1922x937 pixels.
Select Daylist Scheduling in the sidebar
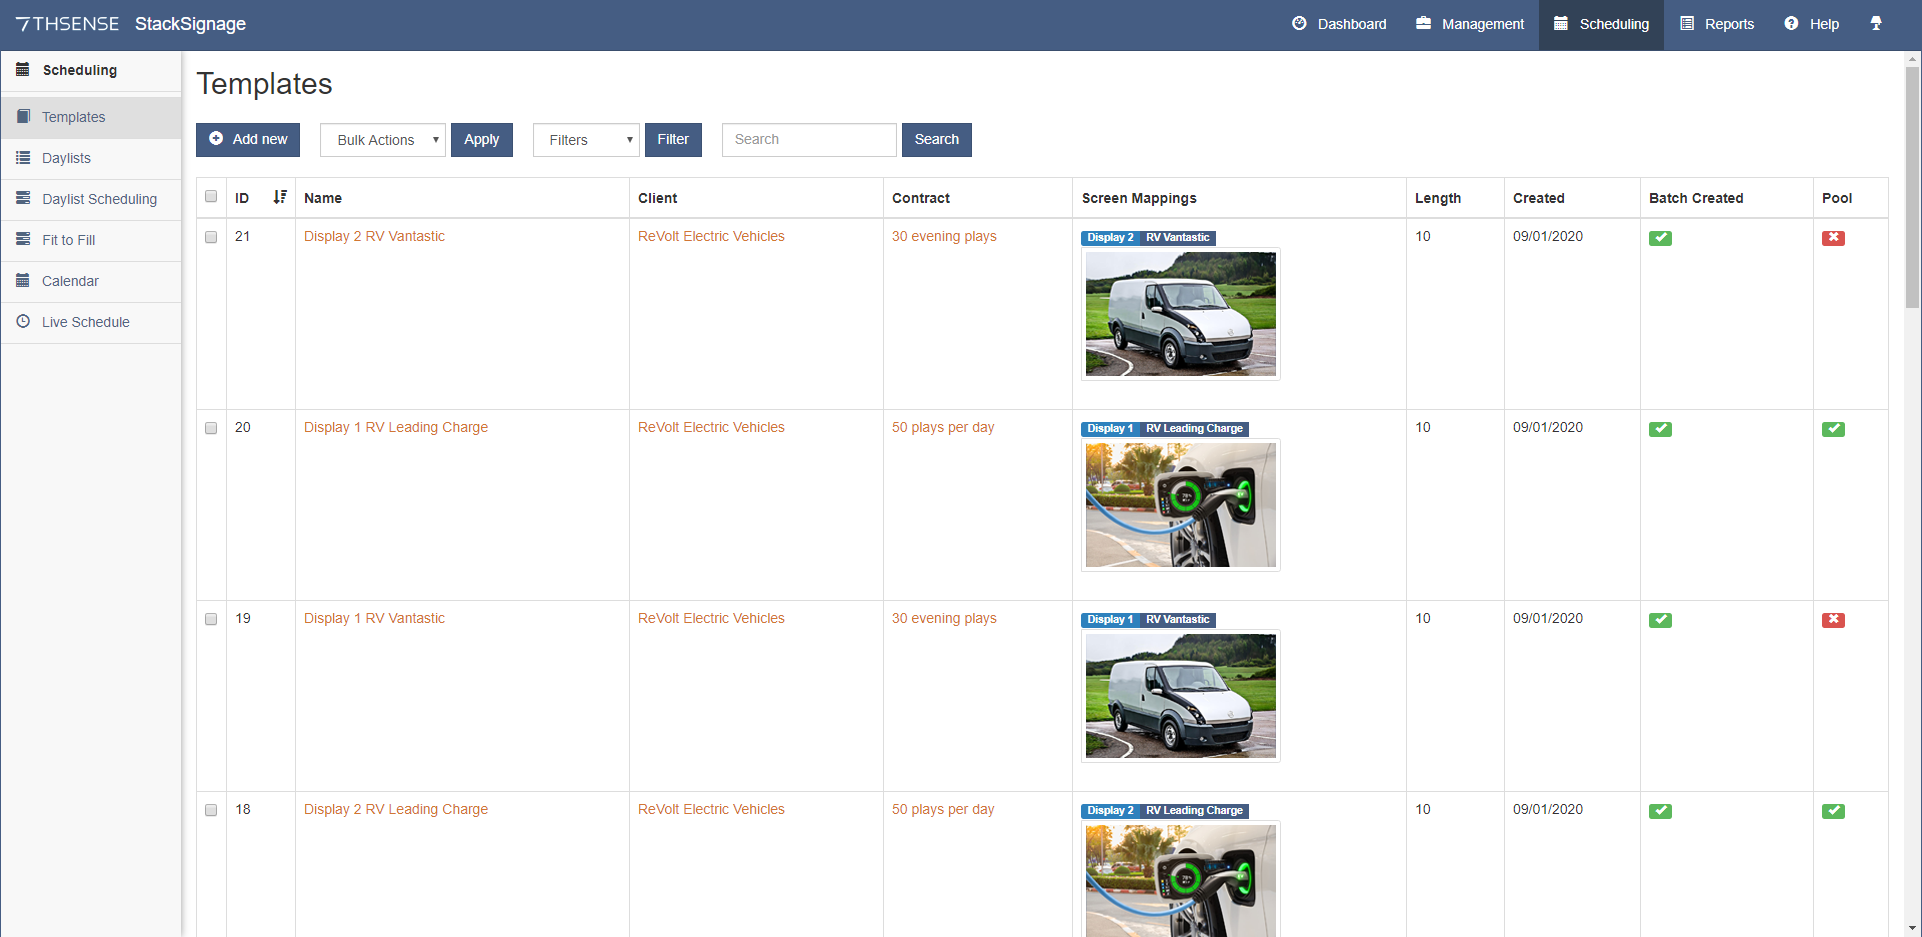[91, 199]
